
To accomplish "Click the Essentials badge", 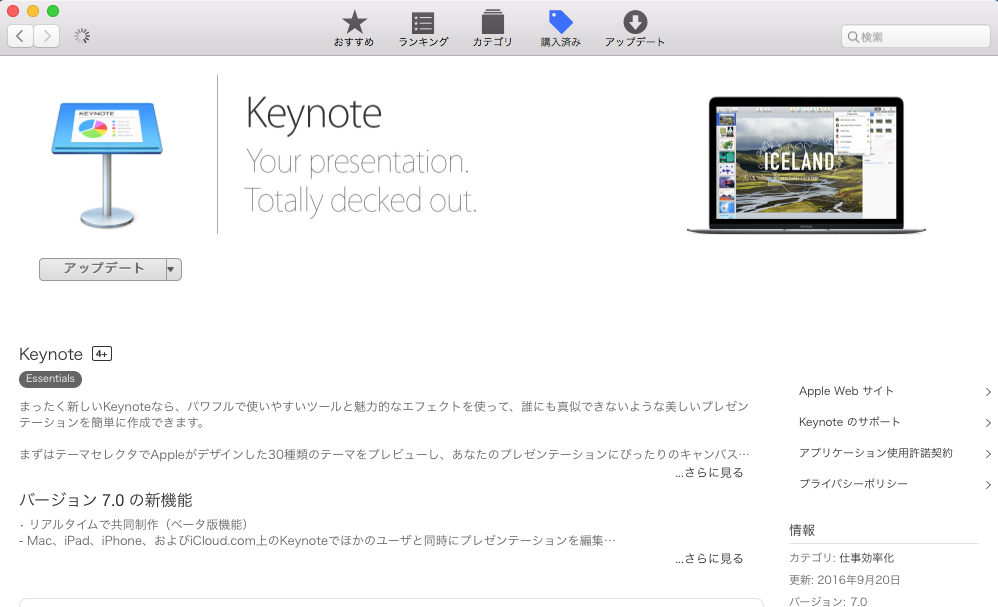I will click(x=50, y=379).
